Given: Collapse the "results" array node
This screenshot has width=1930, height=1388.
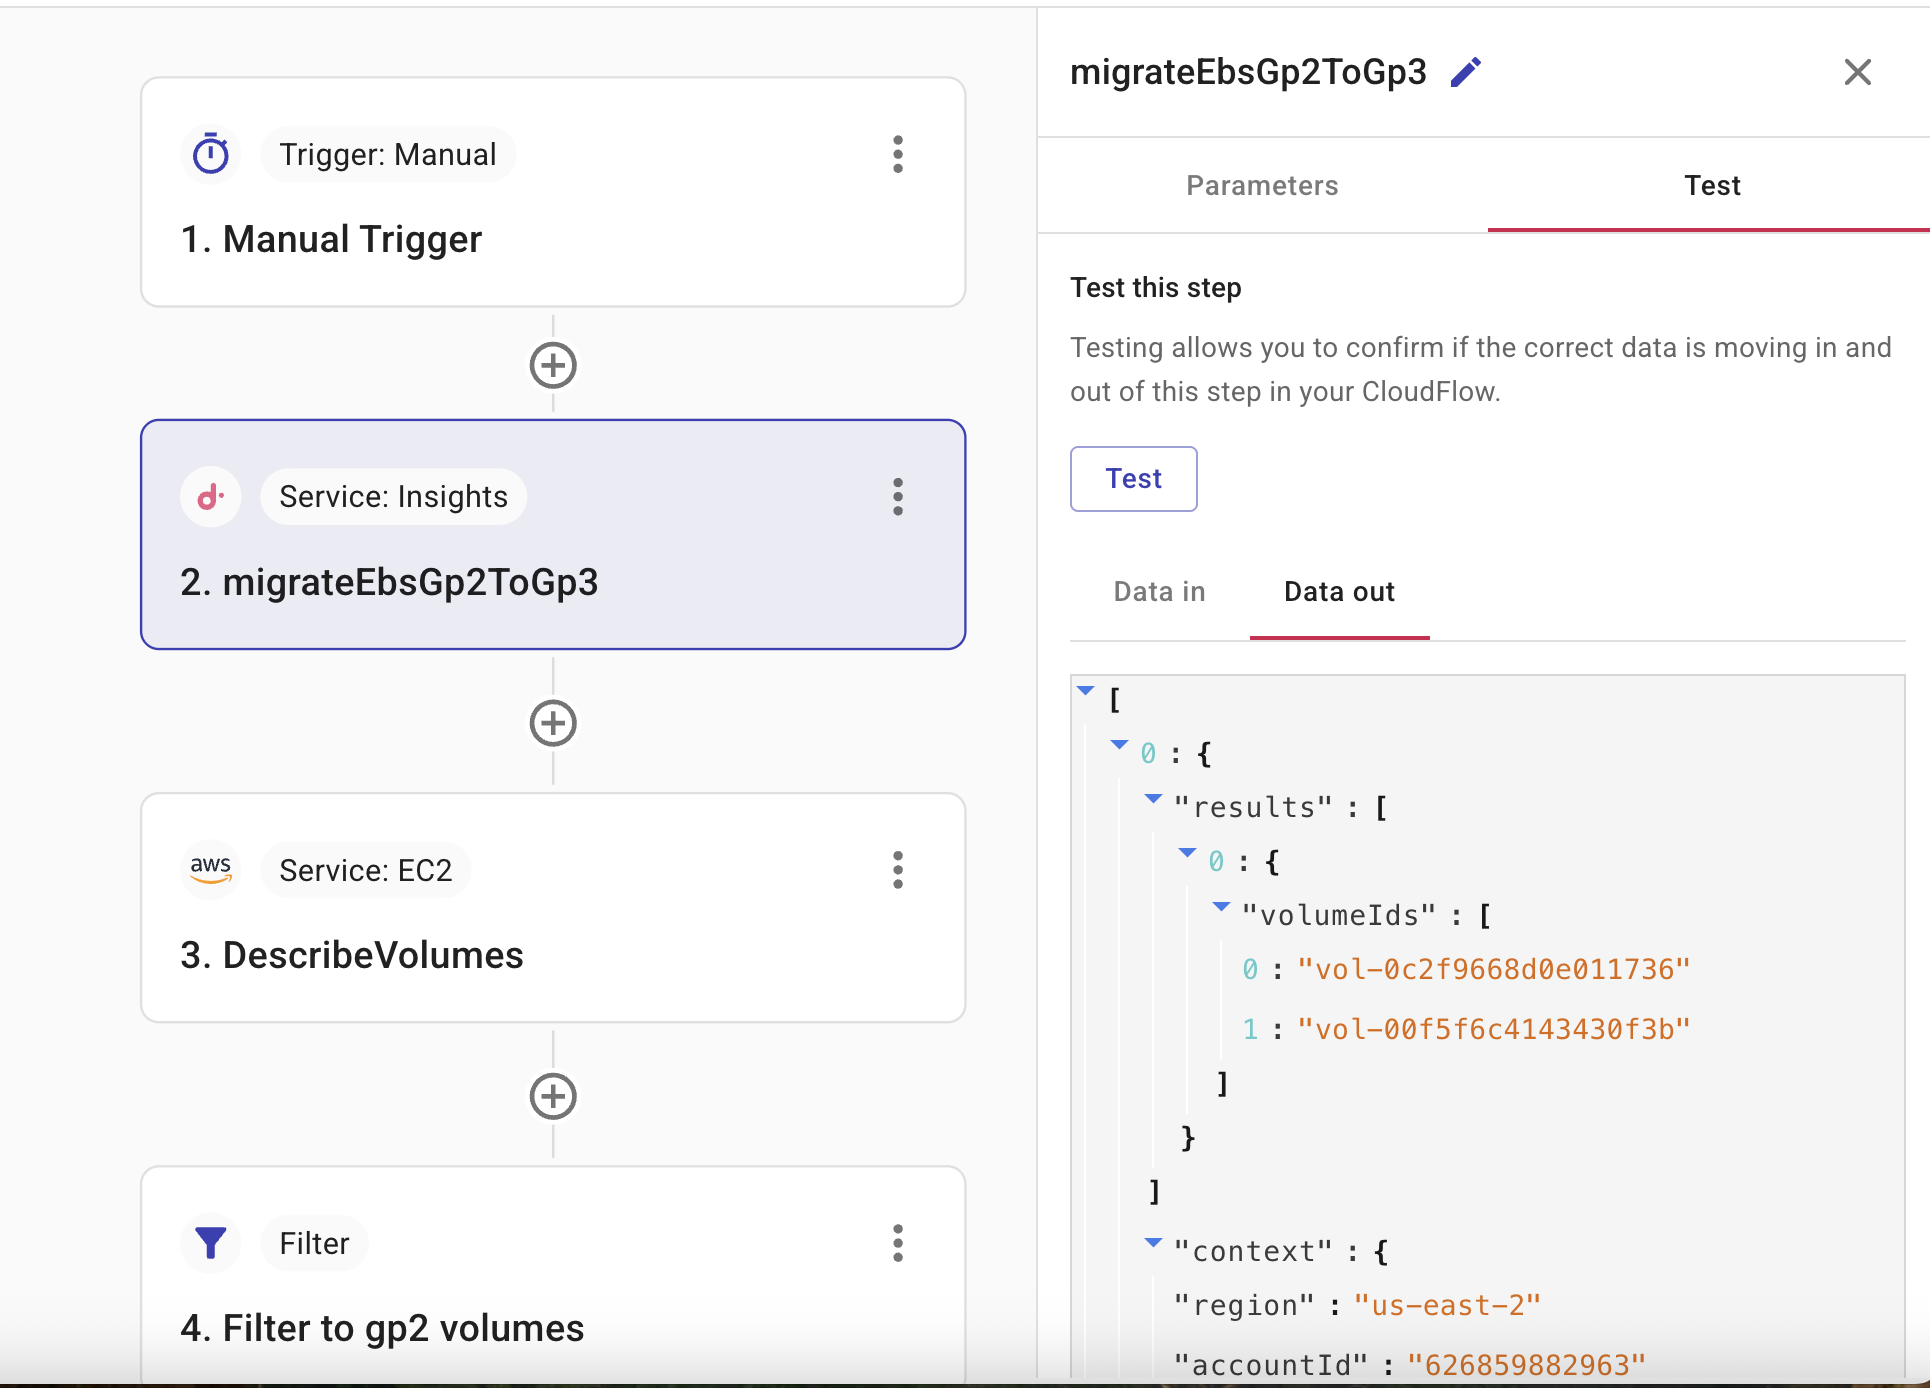Looking at the screenshot, I should click(x=1153, y=799).
